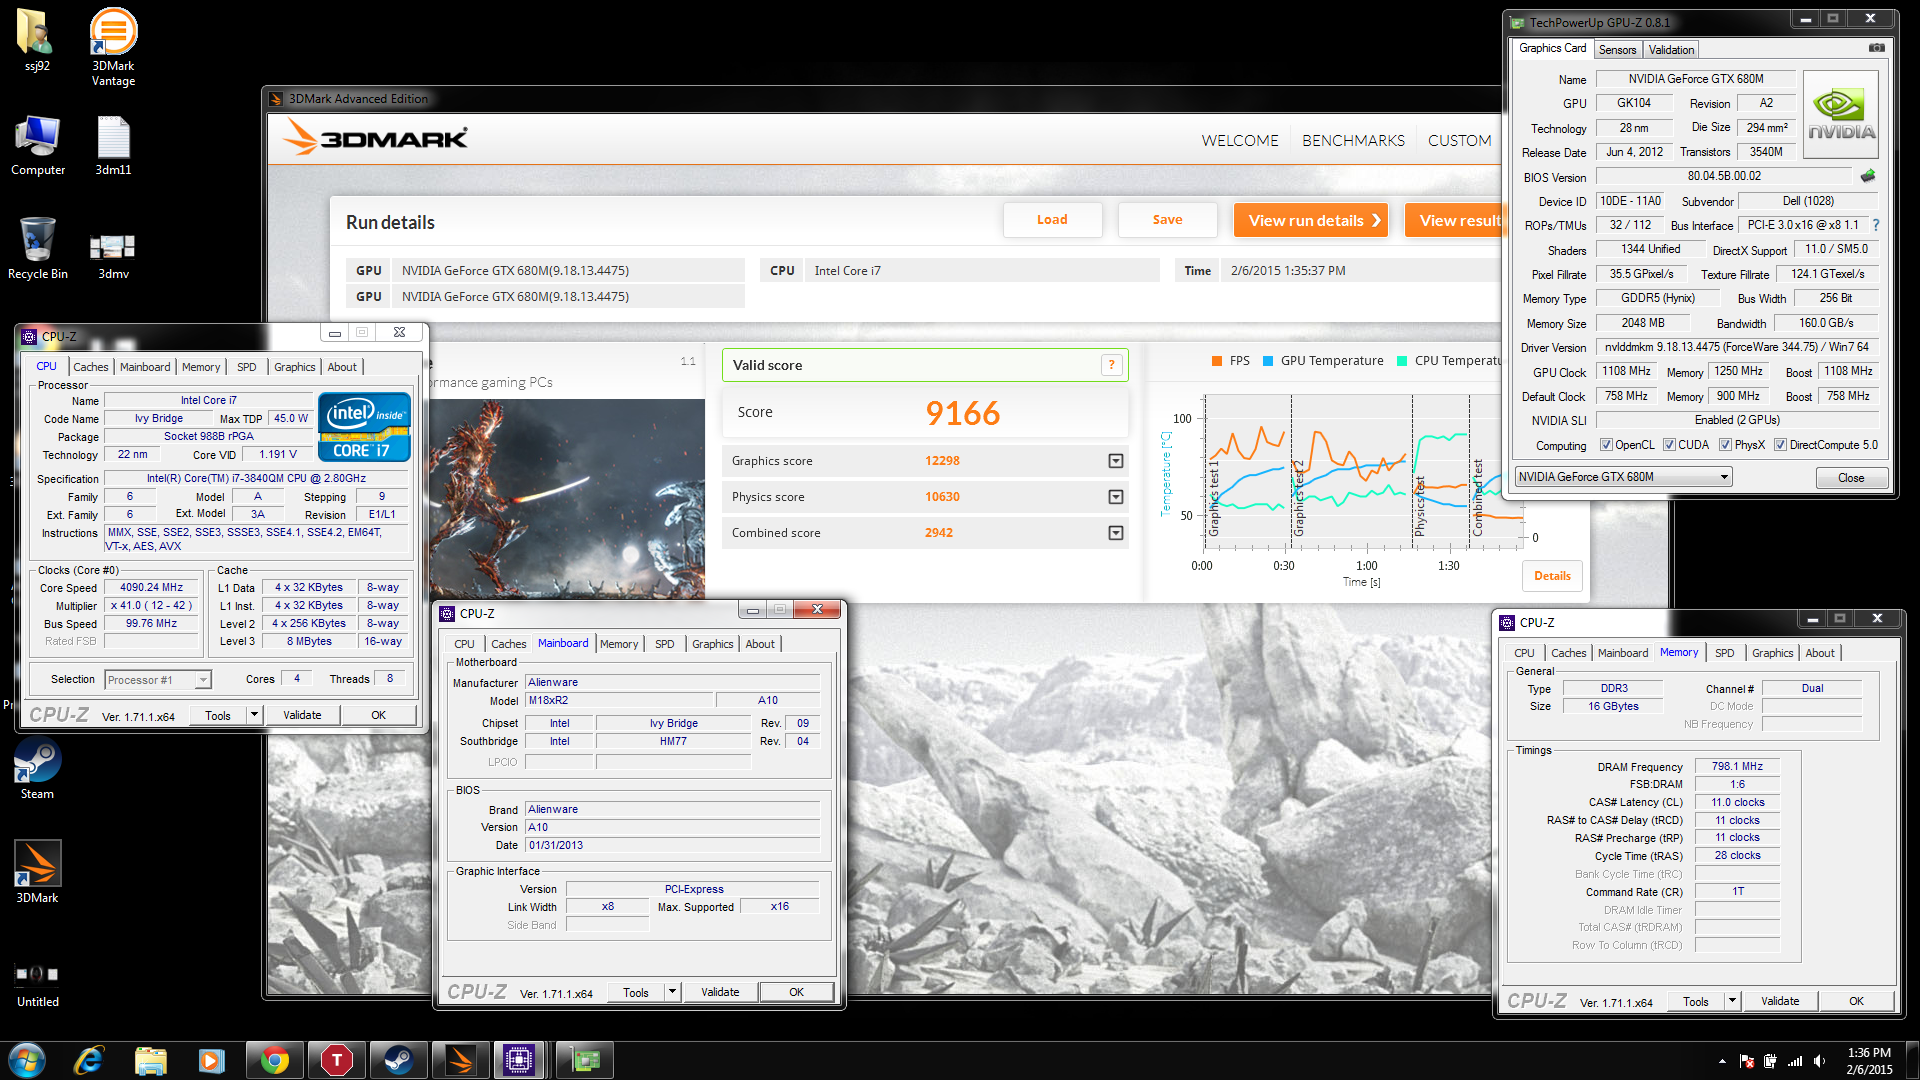Open Windows Media Player from the taskbar
Screen dimensions: 1920x1080
211,1060
